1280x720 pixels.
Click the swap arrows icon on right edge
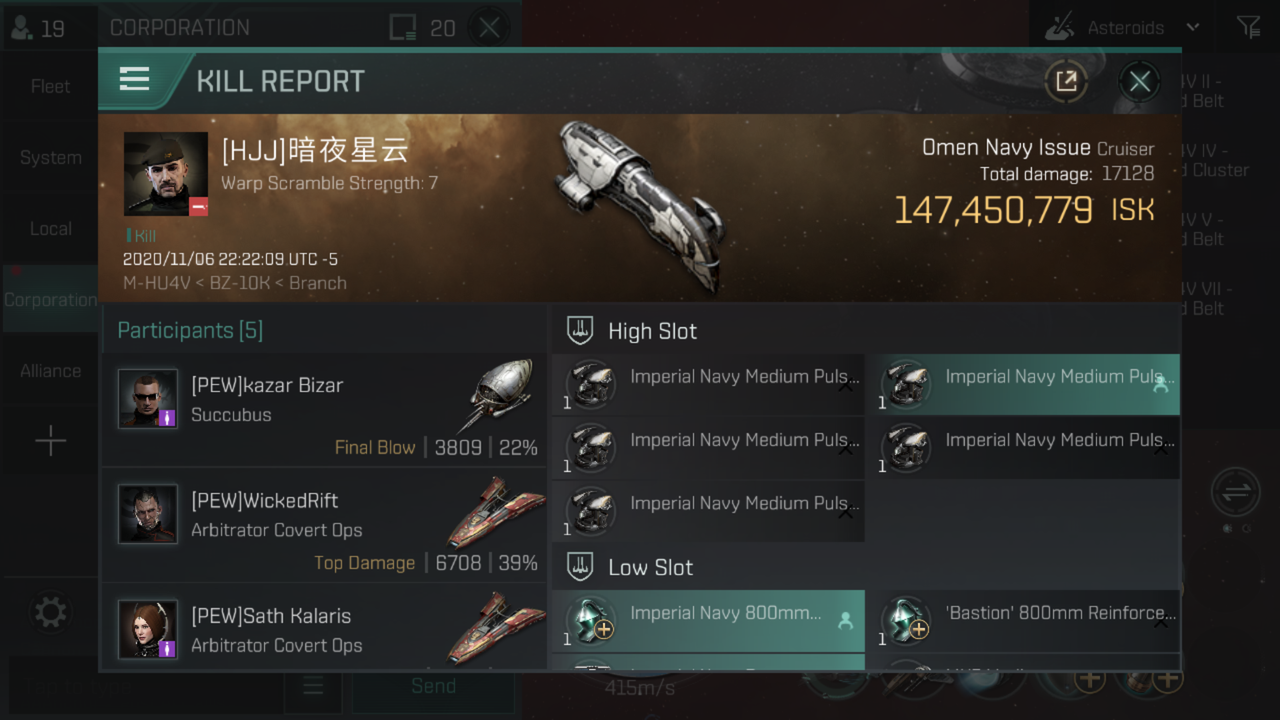coord(1235,493)
